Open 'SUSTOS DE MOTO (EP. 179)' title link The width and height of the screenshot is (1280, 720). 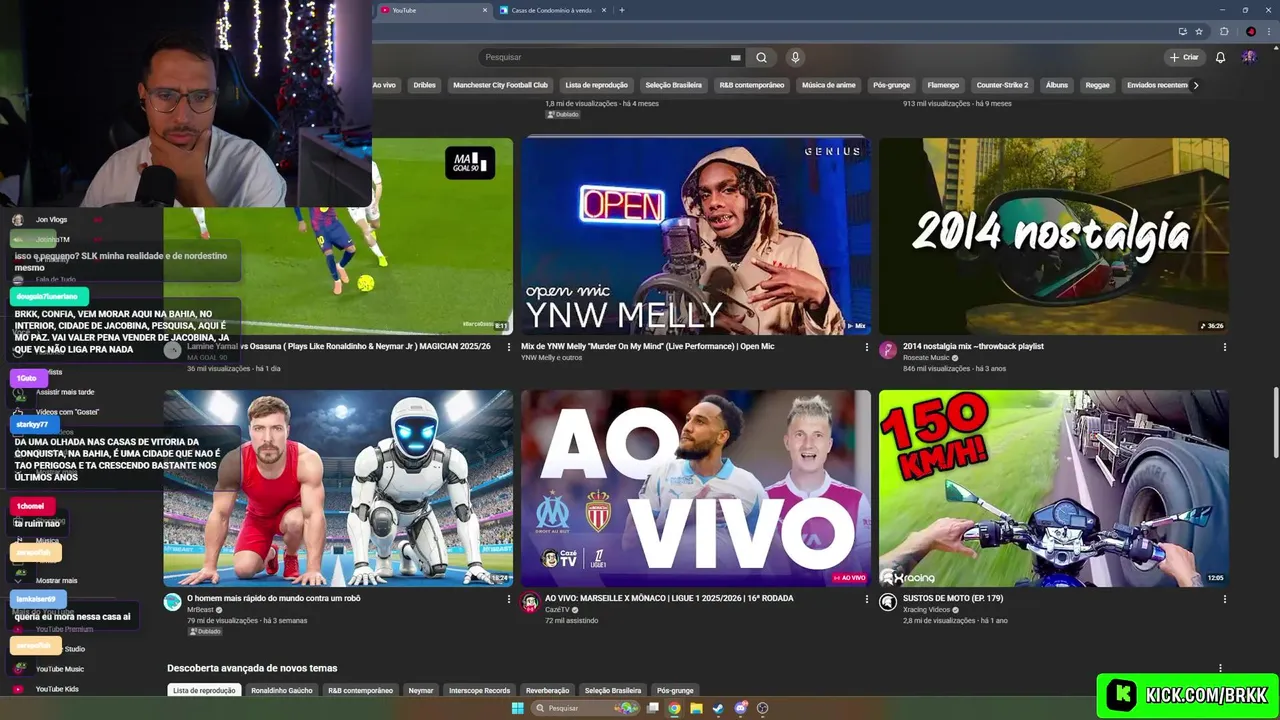click(x=953, y=598)
